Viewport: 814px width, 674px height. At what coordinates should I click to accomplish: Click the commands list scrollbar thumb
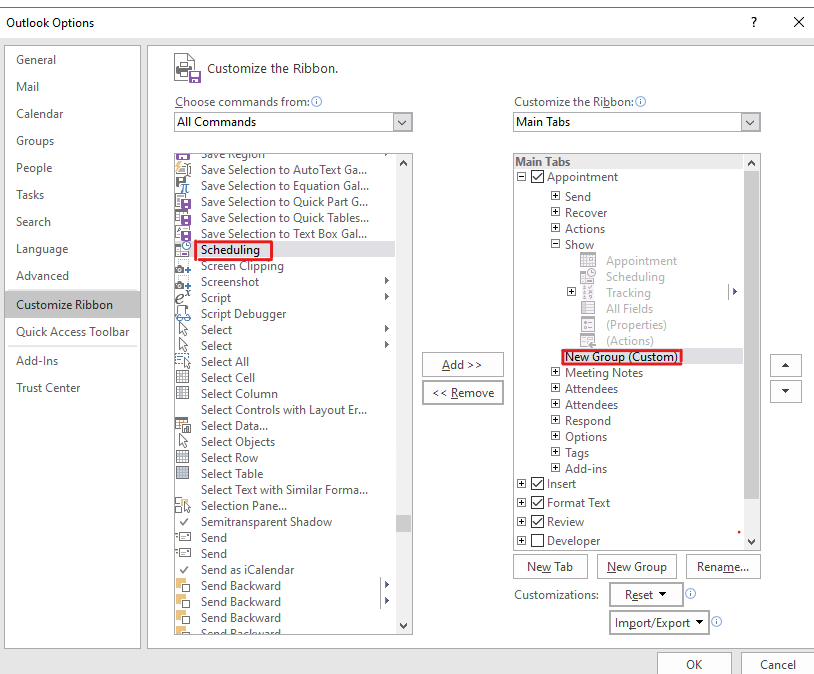click(403, 523)
